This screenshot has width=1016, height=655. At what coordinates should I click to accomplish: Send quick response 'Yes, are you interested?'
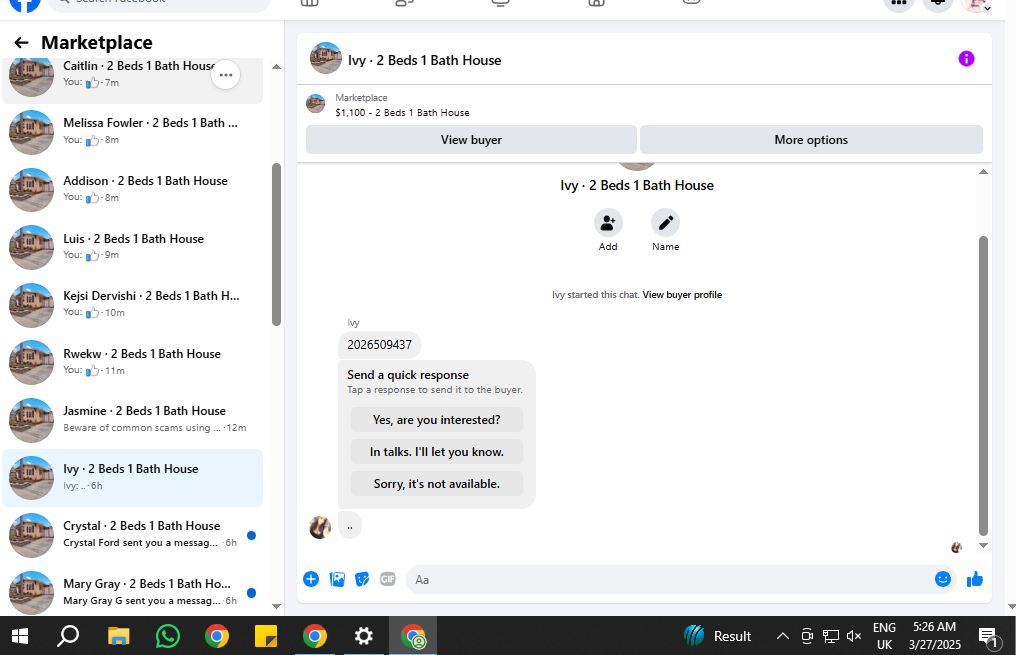pyautogui.click(x=437, y=420)
